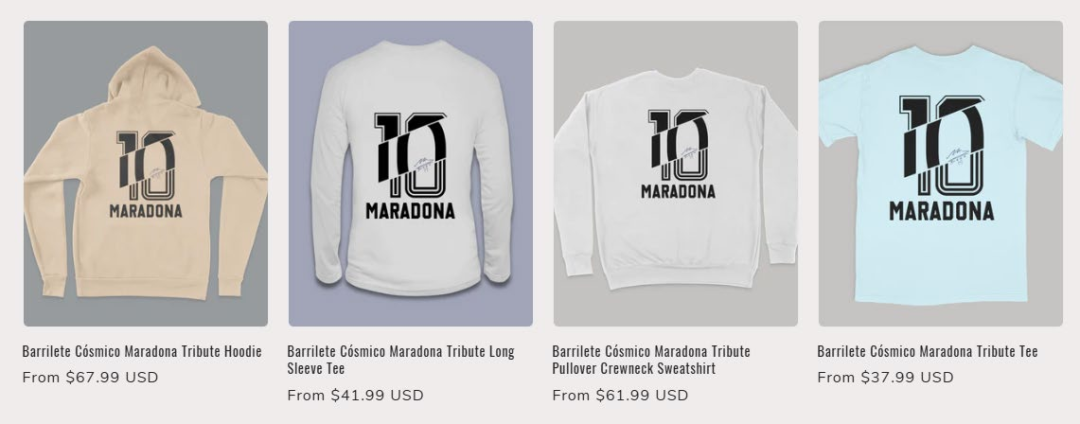The width and height of the screenshot is (1080, 424).
Task: Click the number 10 graphic on the blue tee
Action: pyautogui.click(x=942, y=145)
